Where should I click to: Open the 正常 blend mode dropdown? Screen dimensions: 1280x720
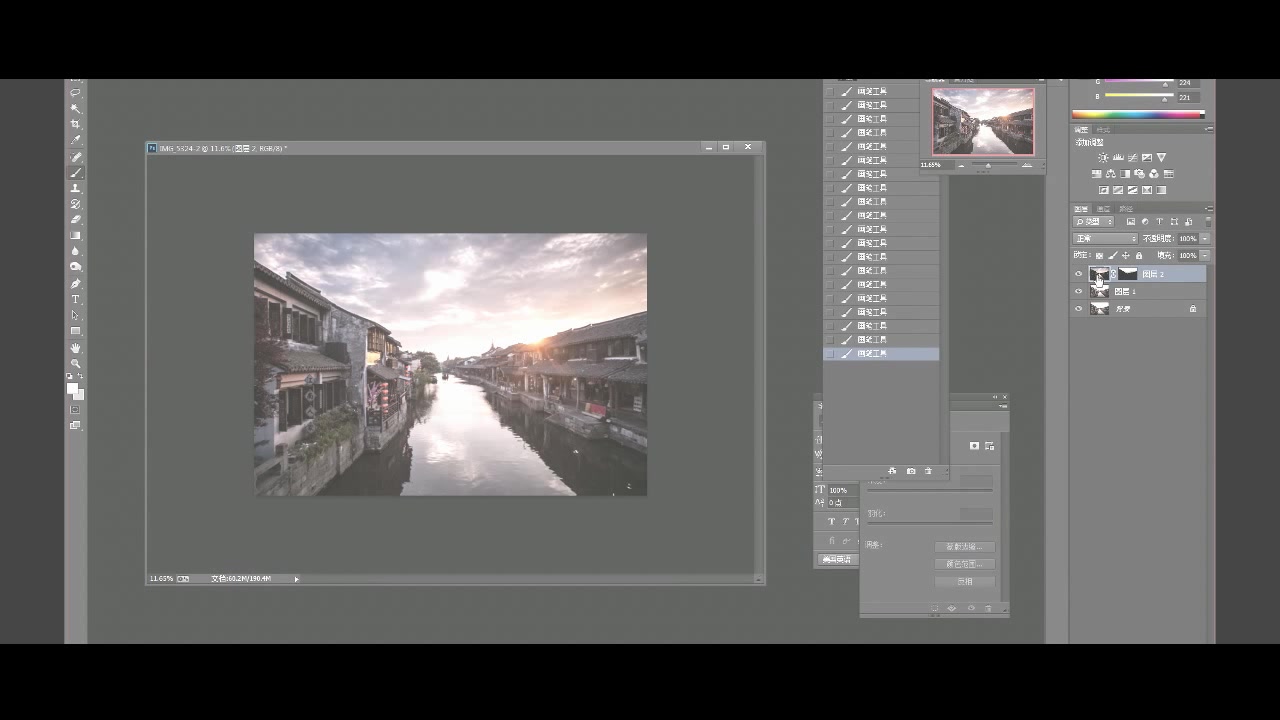click(x=1105, y=239)
